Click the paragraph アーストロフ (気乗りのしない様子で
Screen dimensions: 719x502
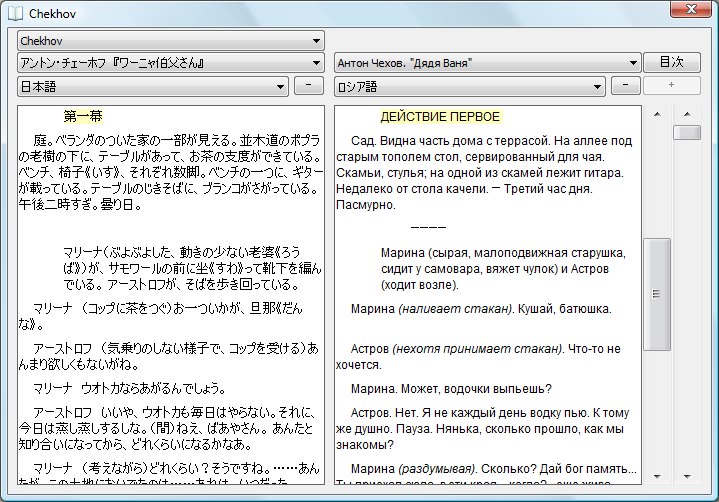[169, 356]
